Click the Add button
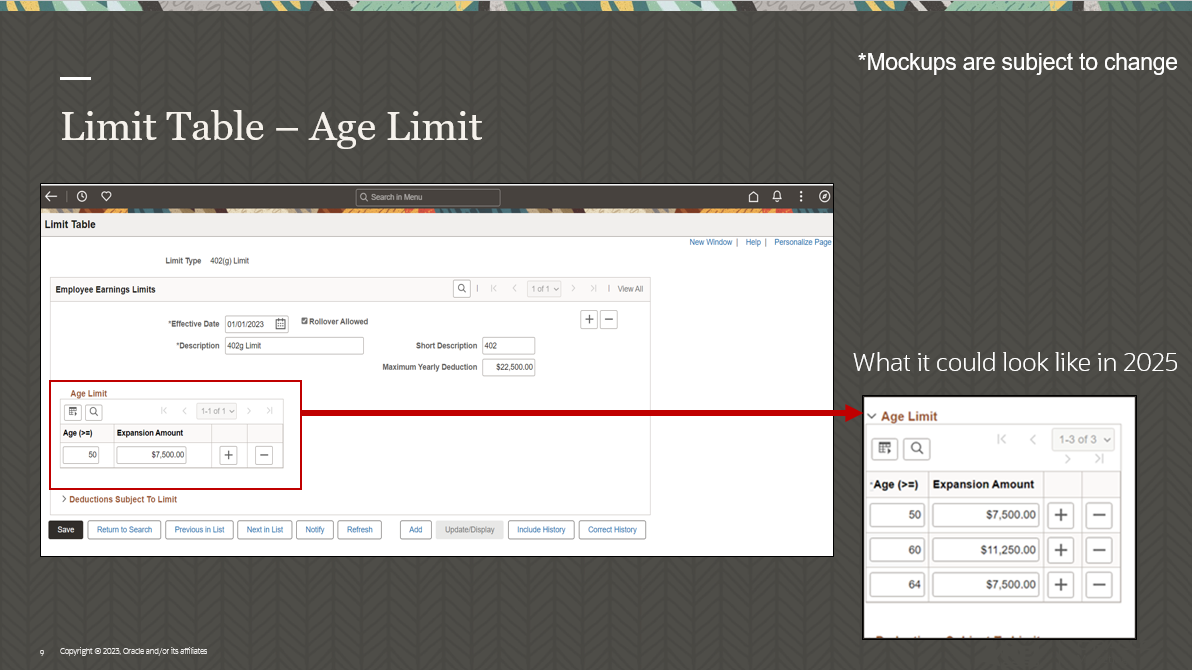The image size is (1192, 670). pyautogui.click(x=416, y=529)
